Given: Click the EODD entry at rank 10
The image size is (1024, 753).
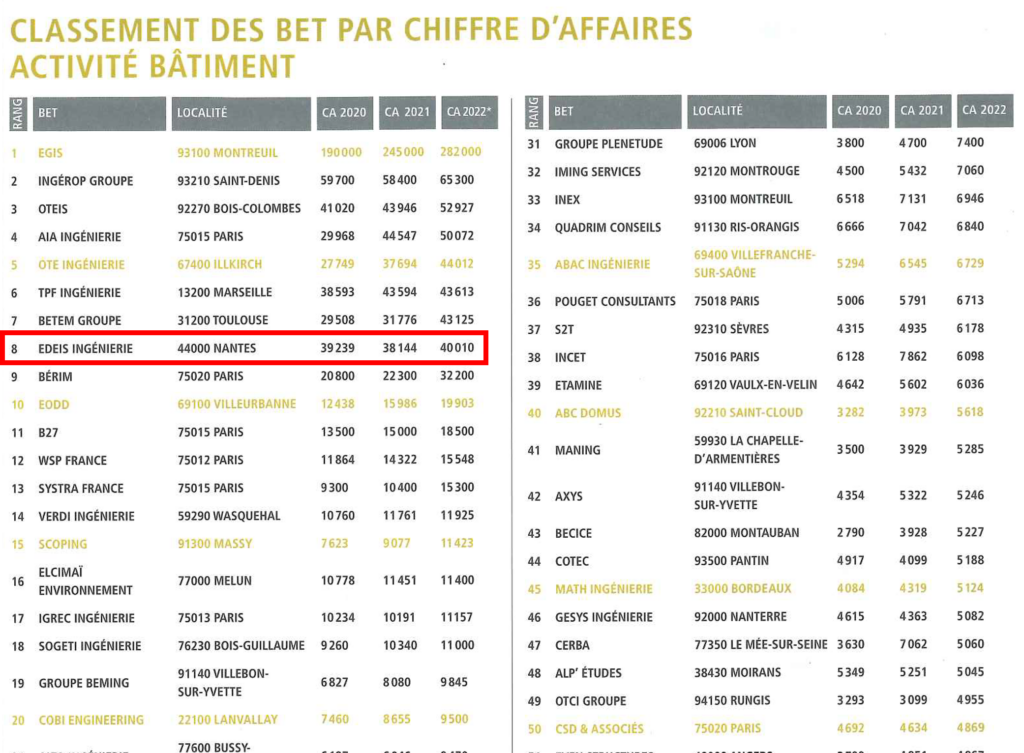Looking at the screenshot, I should tap(54, 405).
